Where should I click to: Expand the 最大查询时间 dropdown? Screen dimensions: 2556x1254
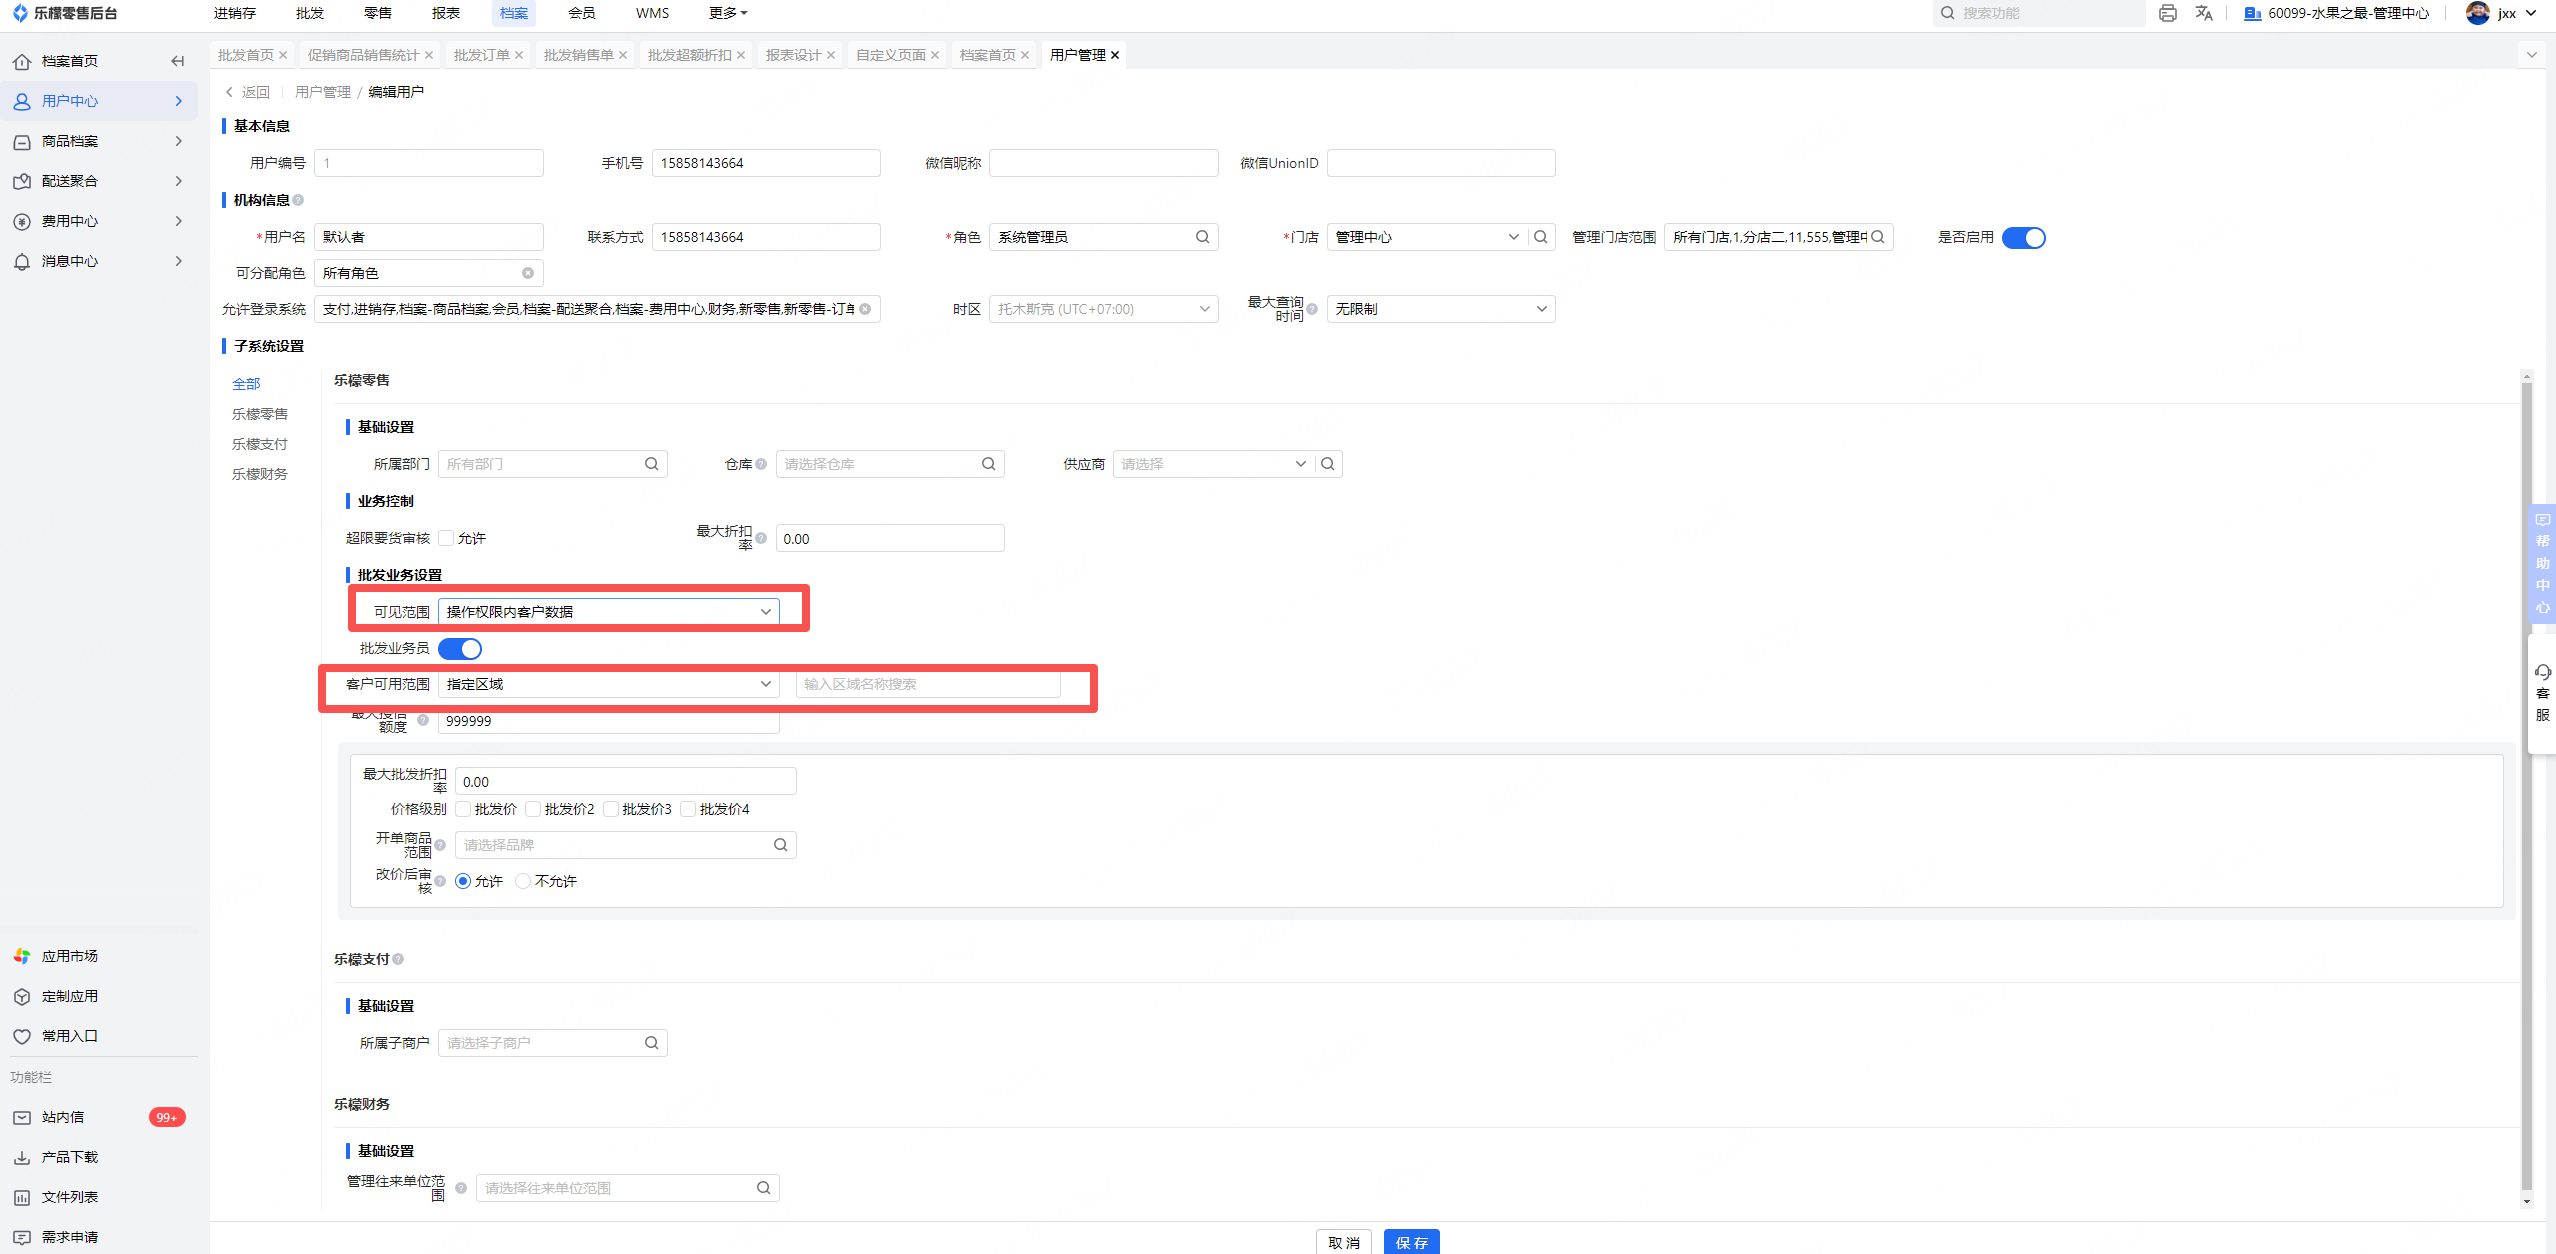coord(1440,309)
